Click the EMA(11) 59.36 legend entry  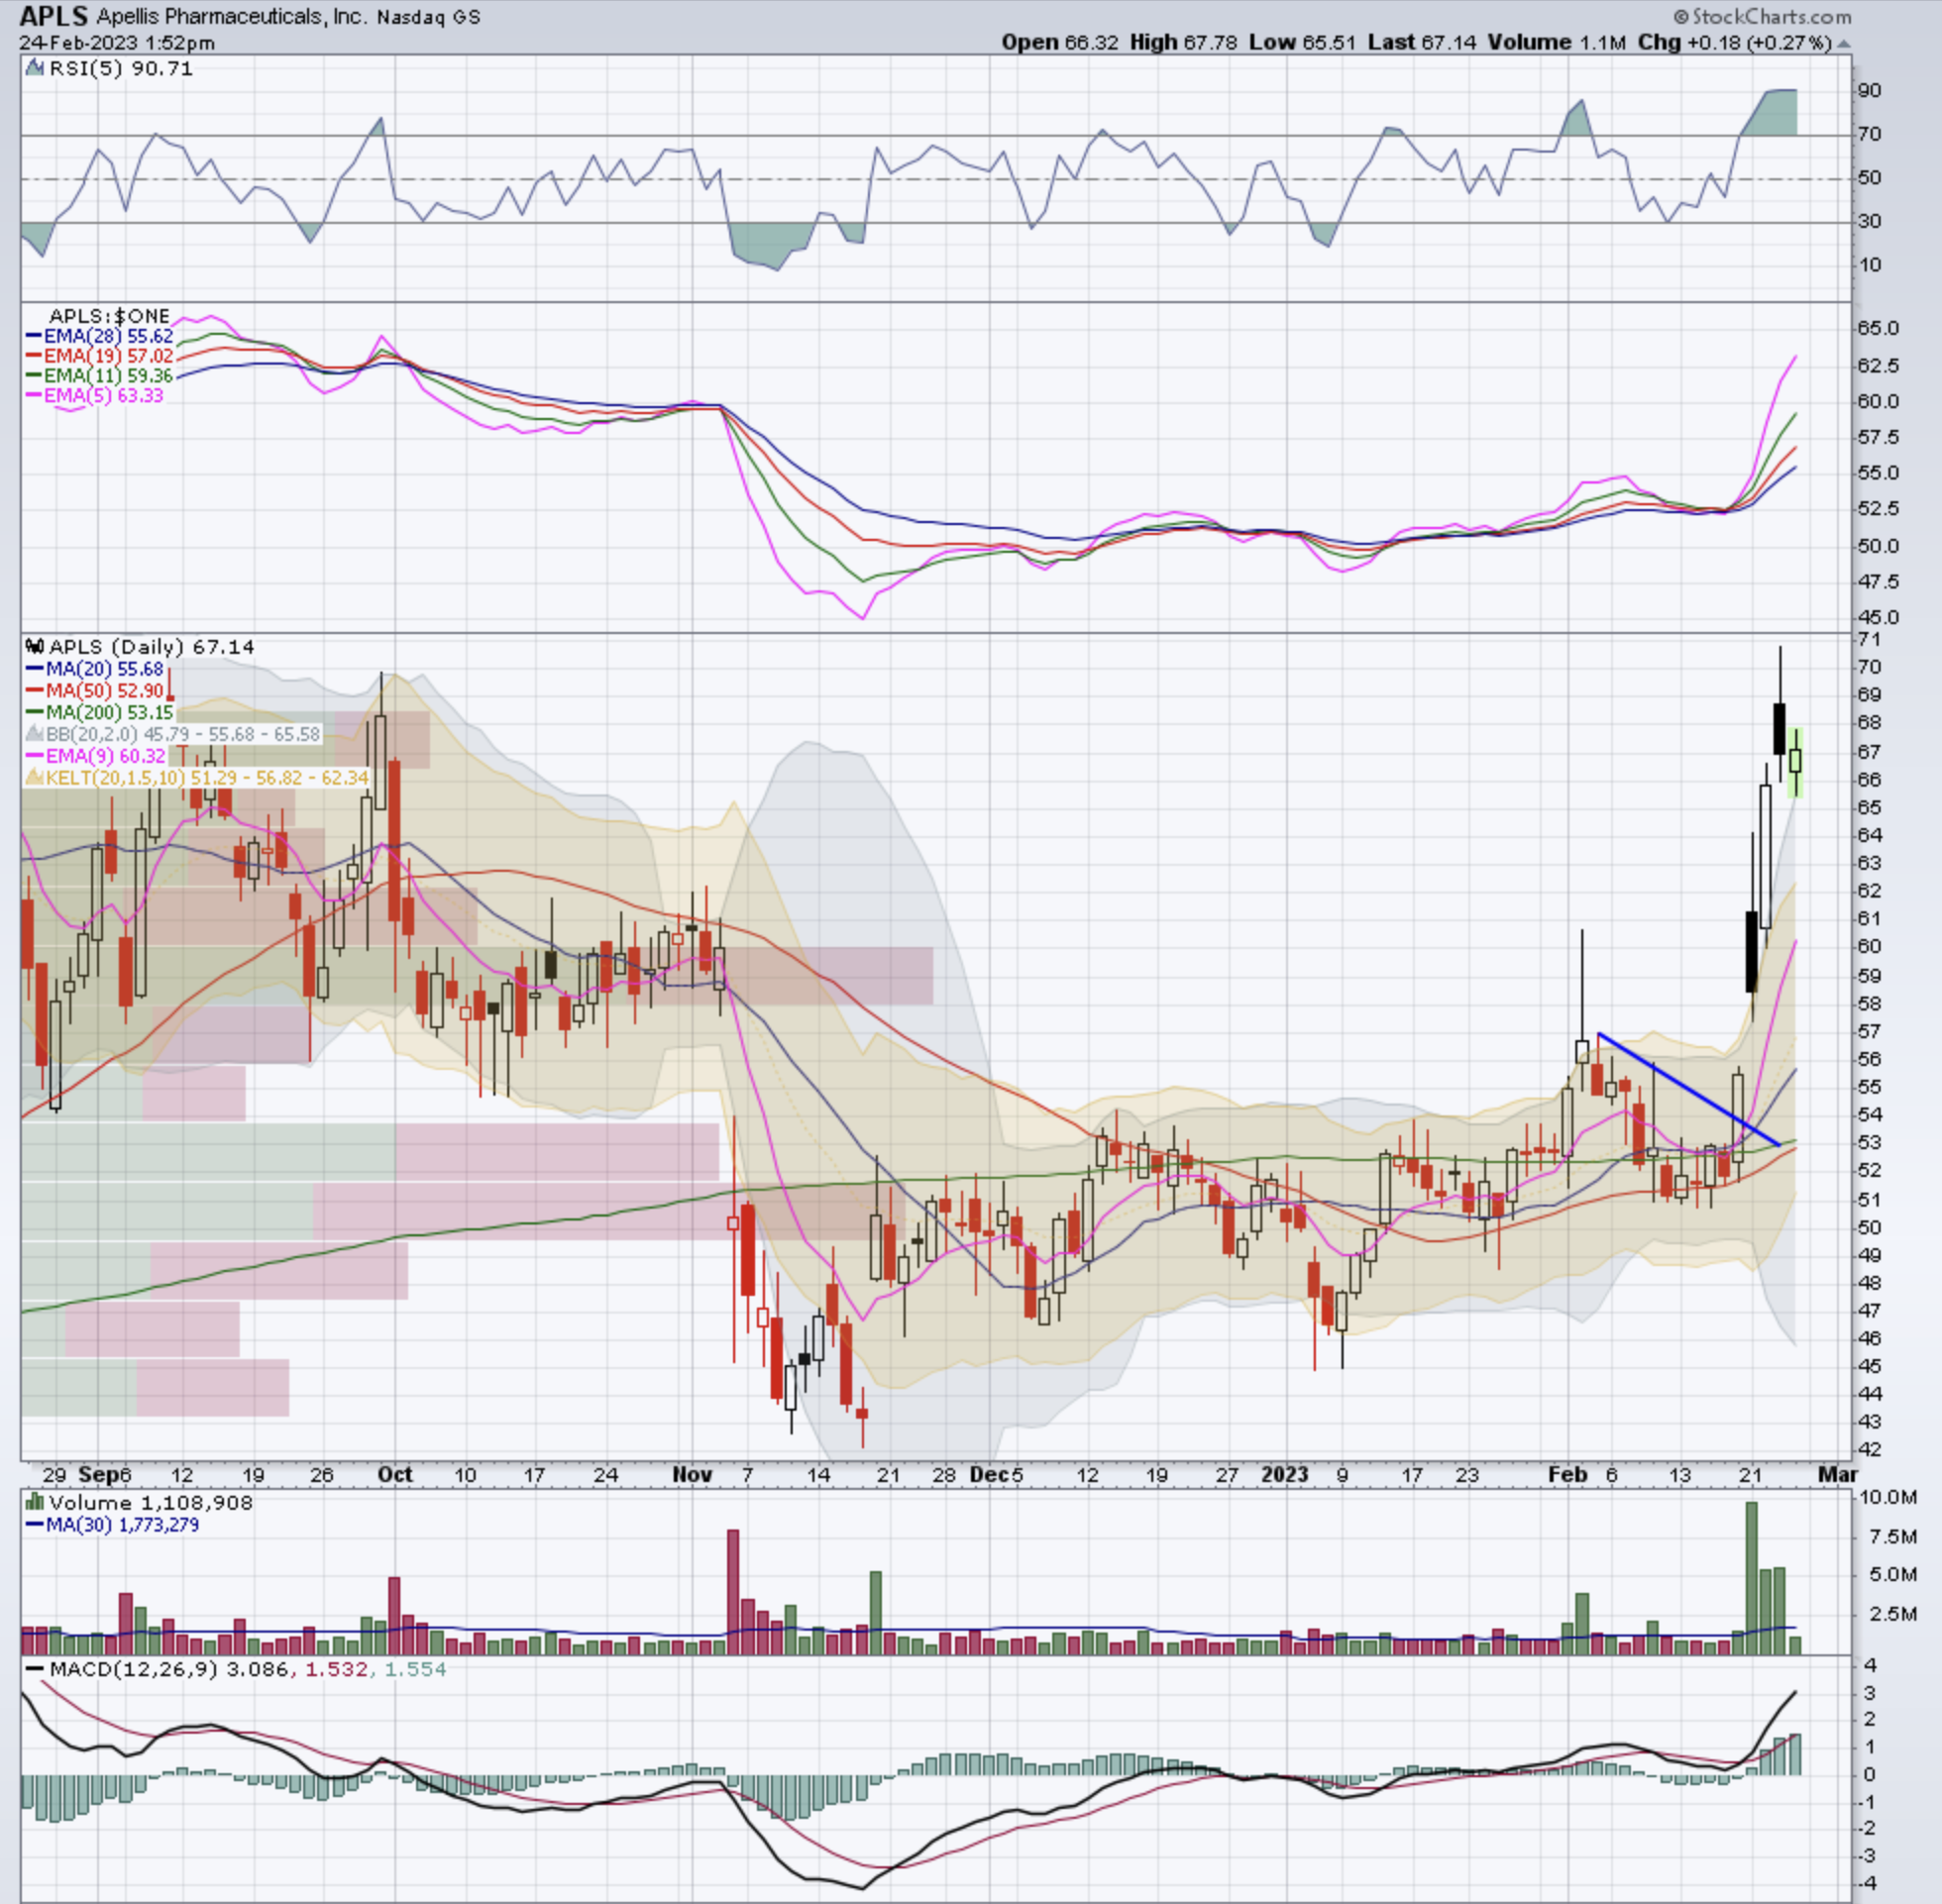[x=108, y=376]
